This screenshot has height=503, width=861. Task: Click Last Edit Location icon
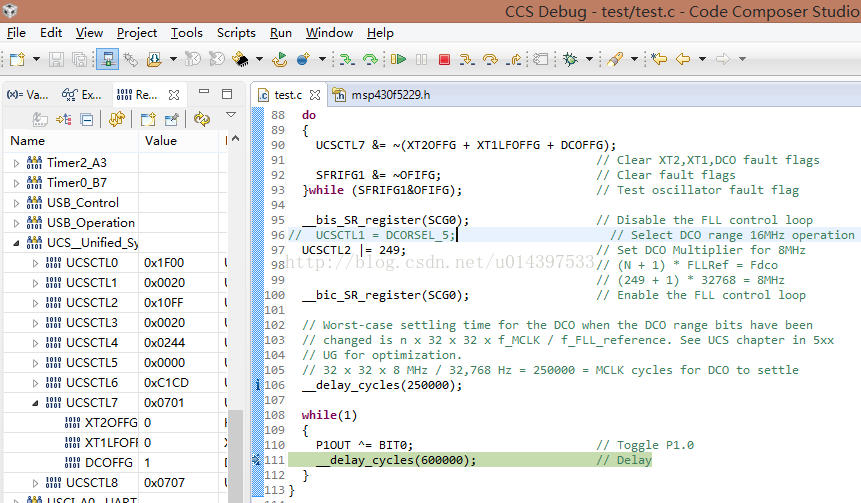point(659,60)
